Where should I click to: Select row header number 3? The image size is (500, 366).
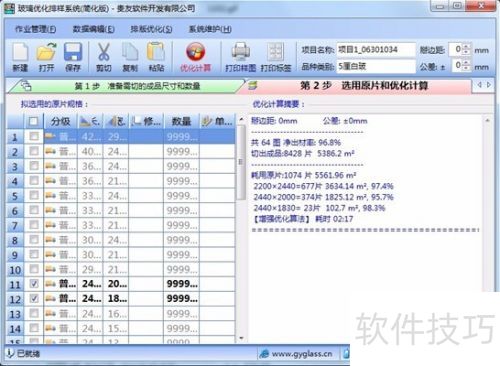[15, 166]
